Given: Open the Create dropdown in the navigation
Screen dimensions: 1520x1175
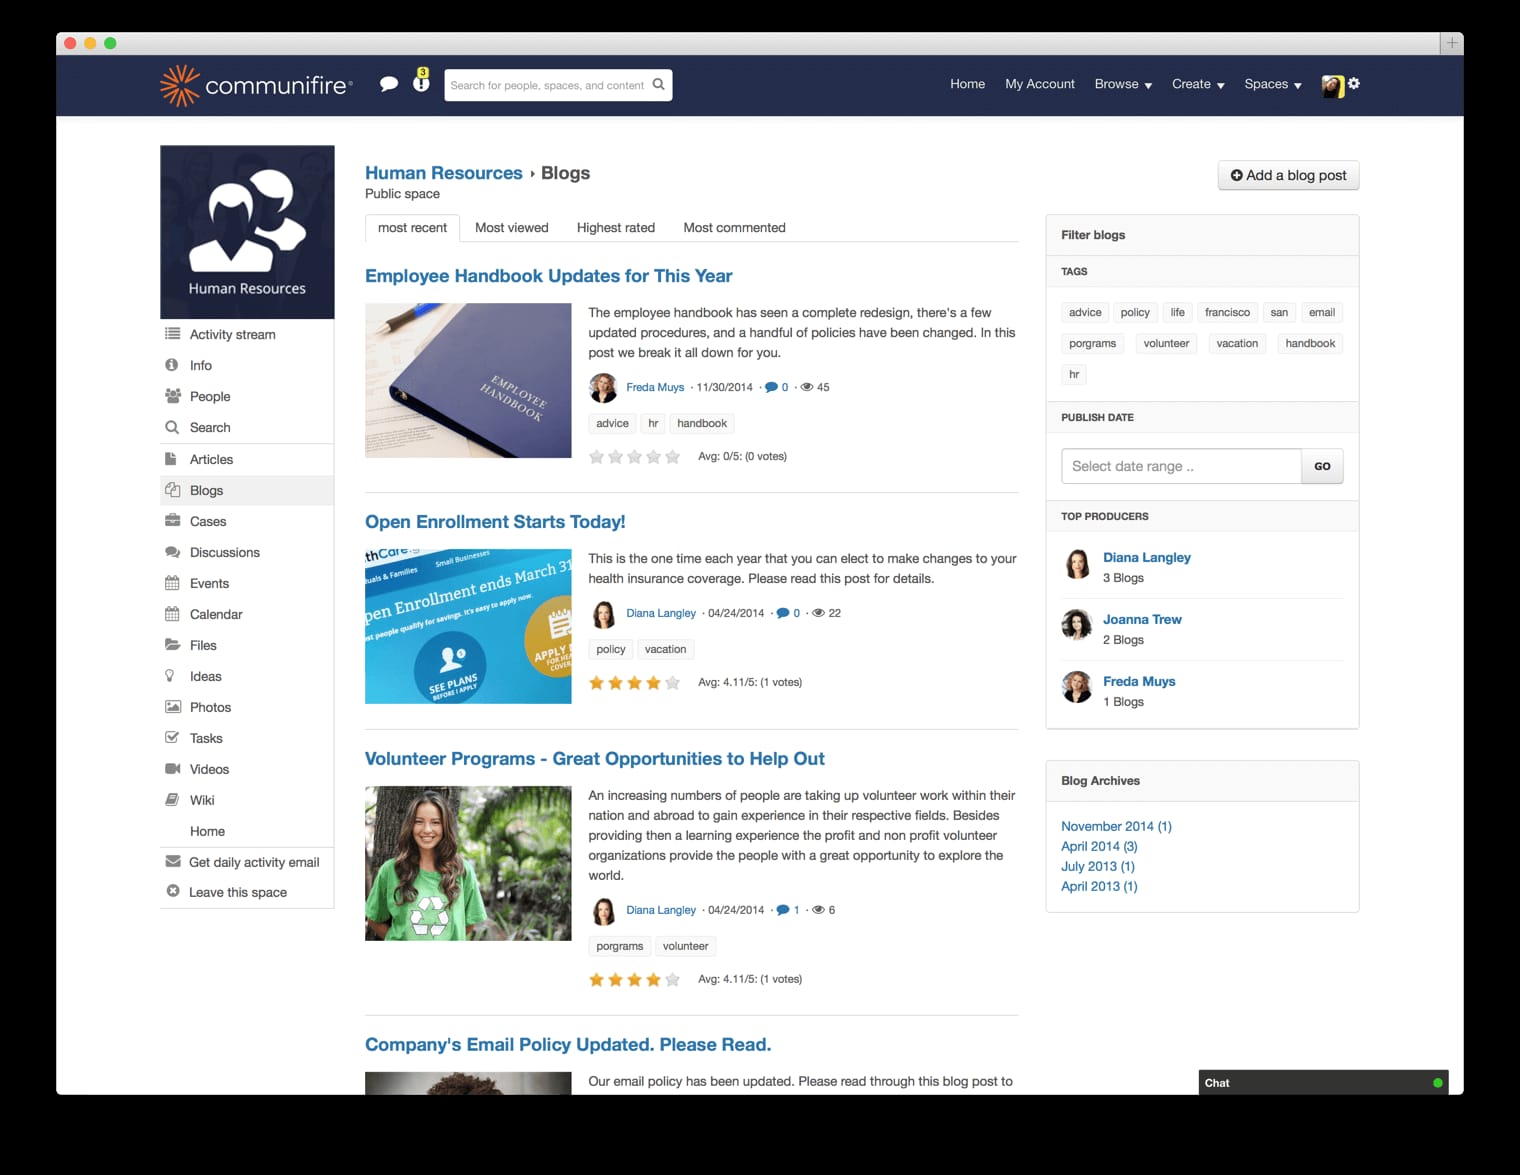Looking at the screenshot, I should (x=1197, y=84).
